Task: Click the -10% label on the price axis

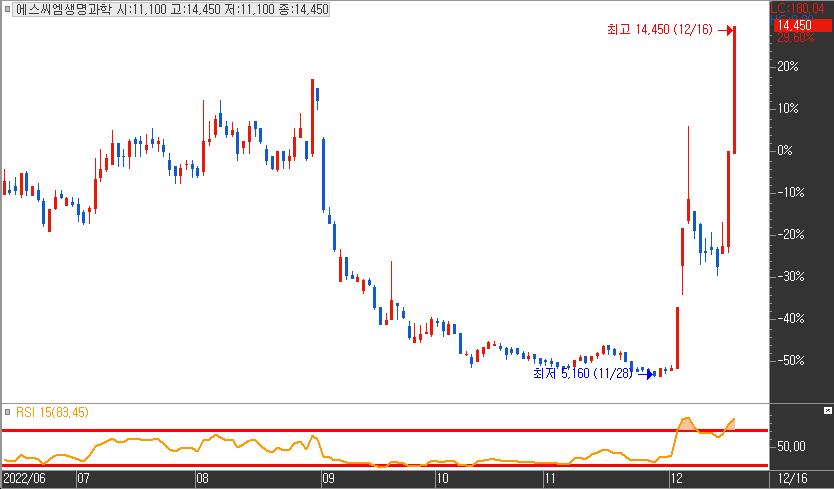Action: pyautogui.click(x=791, y=193)
